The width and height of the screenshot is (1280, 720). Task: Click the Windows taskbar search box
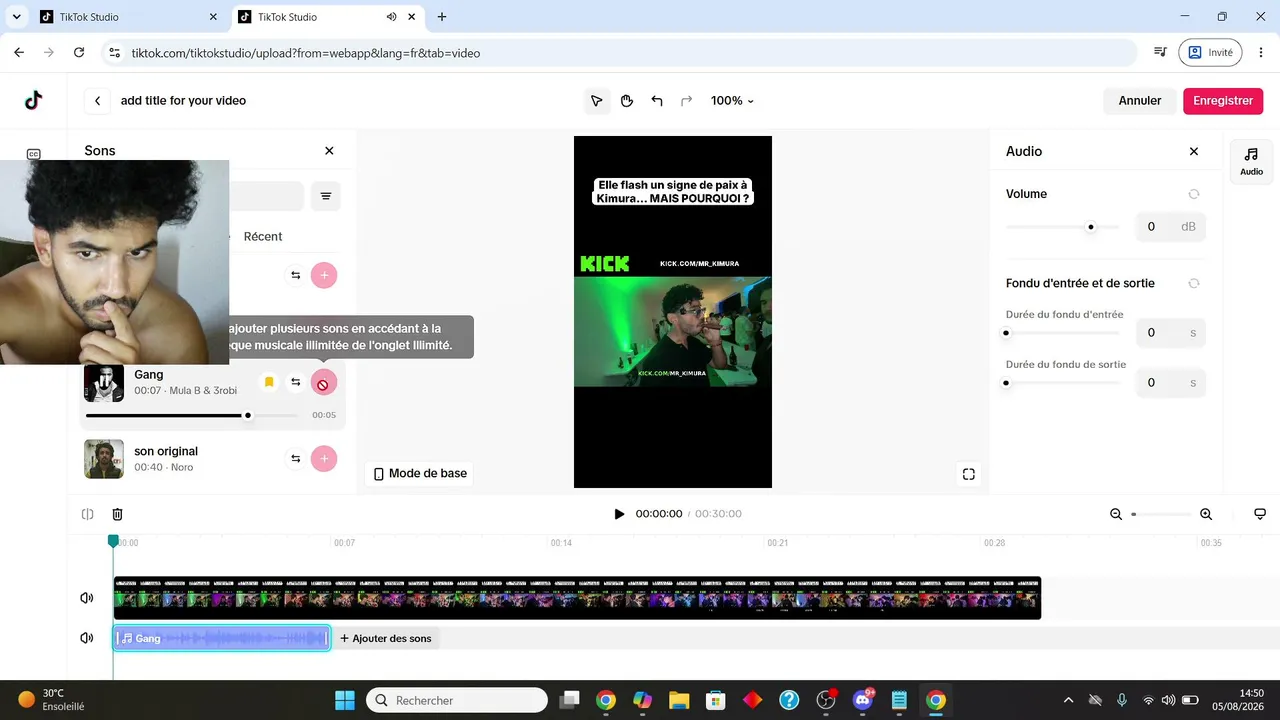pos(457,700)
